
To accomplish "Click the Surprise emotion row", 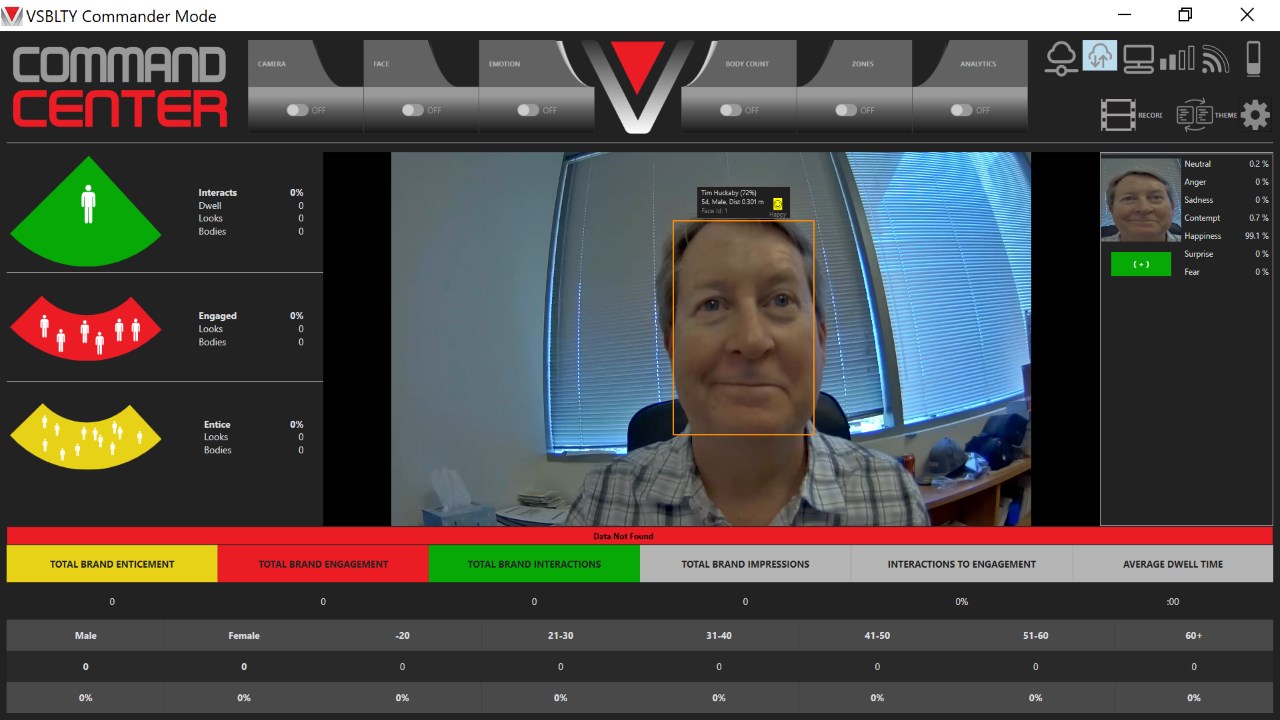I will coord(1226,254).
